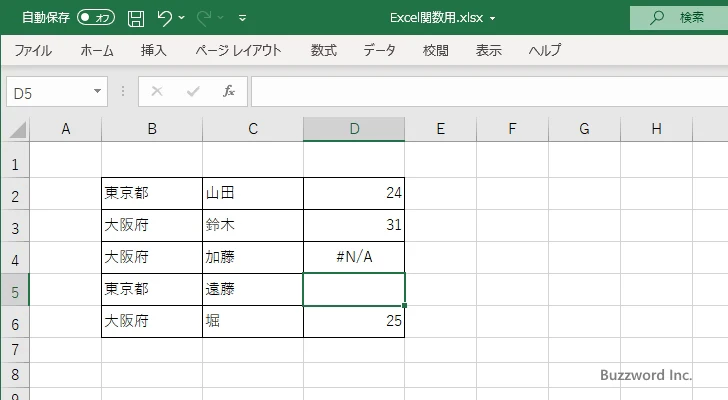Viewport: 728px width, 400px height.
Task: Switch to the 校閲 tab
Action: tap(436, 50)
